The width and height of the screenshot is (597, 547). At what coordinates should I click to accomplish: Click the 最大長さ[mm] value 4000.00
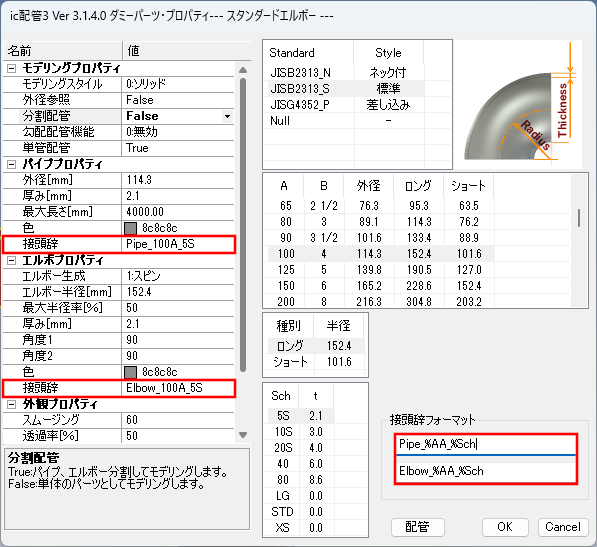pyautogui.click(x=178, y=212)
